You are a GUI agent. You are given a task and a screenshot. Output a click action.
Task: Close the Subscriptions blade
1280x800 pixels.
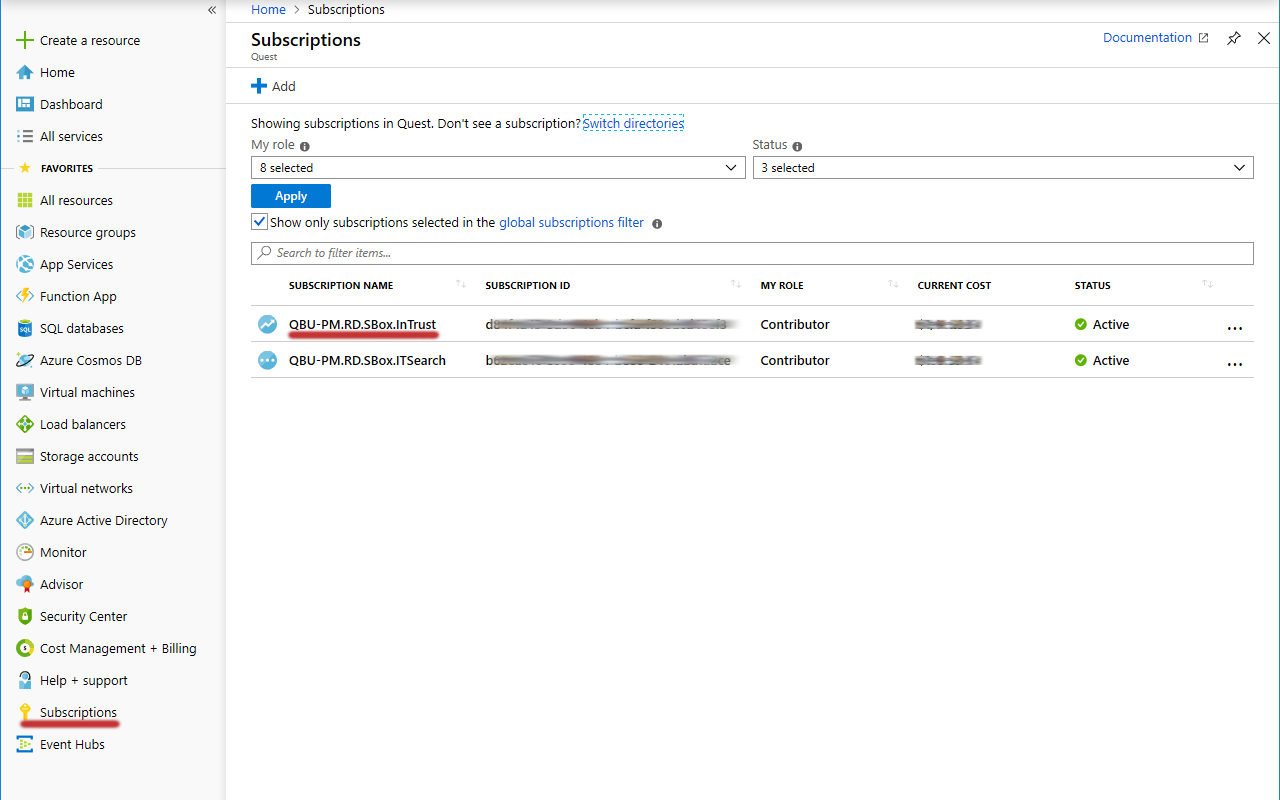tap(1264, 38)
